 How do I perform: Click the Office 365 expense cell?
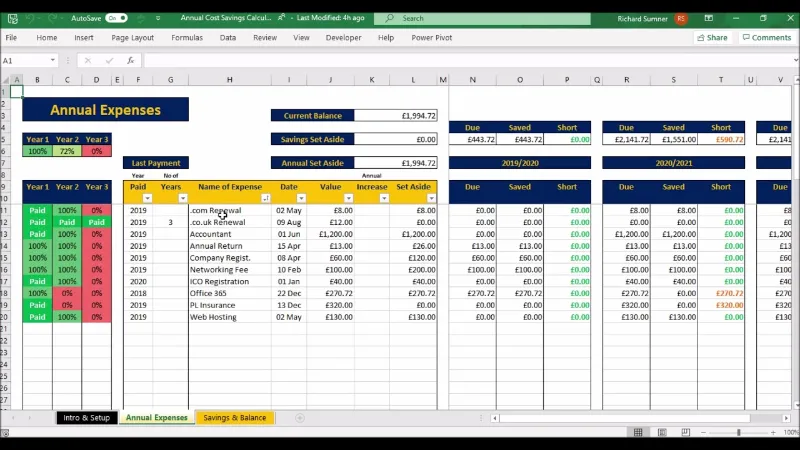[230, 293]
